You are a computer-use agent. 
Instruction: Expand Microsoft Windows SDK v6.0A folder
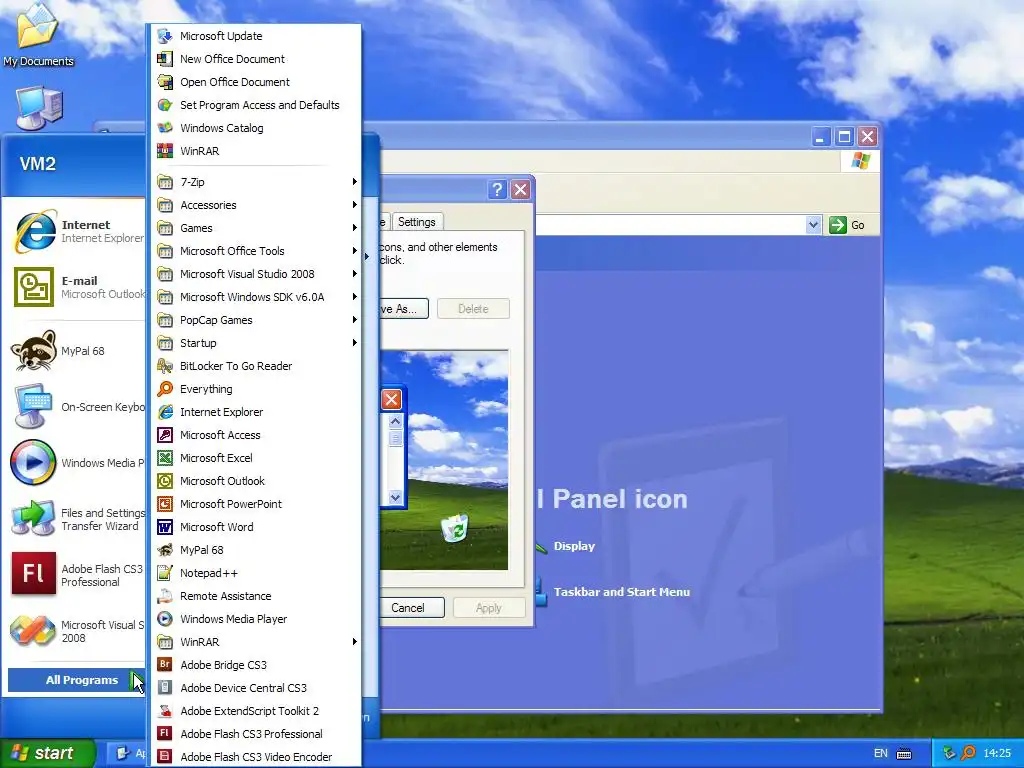coord(256,296)
